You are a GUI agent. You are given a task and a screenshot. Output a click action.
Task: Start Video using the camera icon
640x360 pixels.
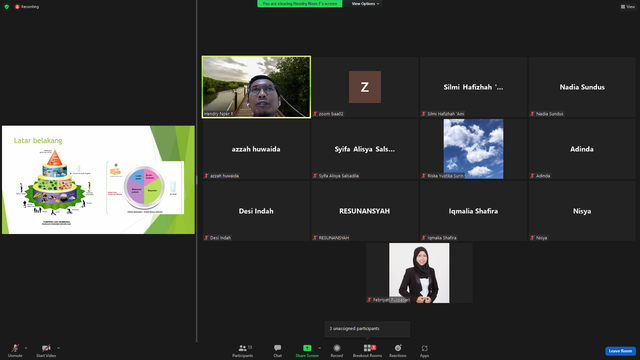coord(46,350)
